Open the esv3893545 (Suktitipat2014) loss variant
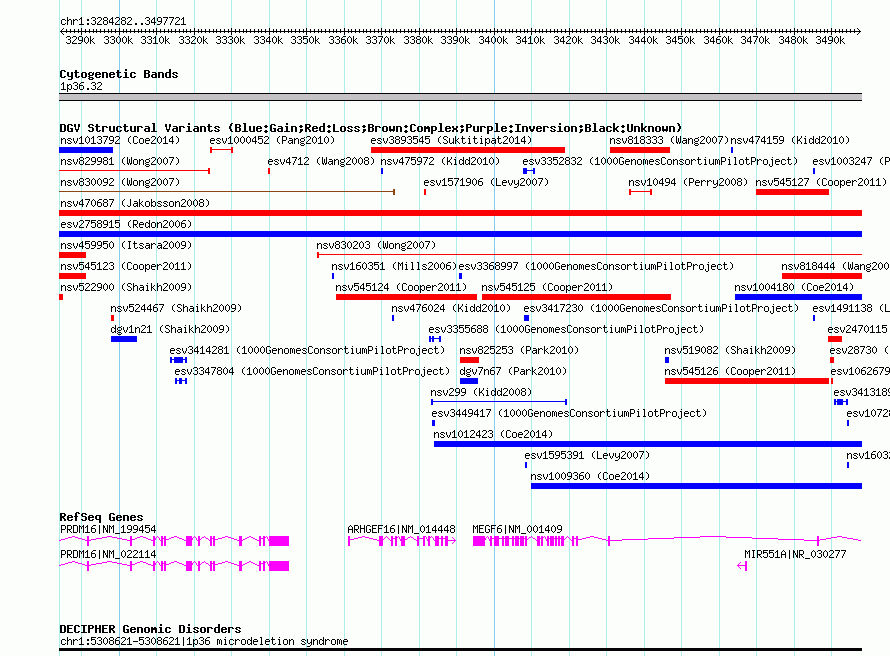The height and width of the screenshot is (656, 890). coord(468,150)
